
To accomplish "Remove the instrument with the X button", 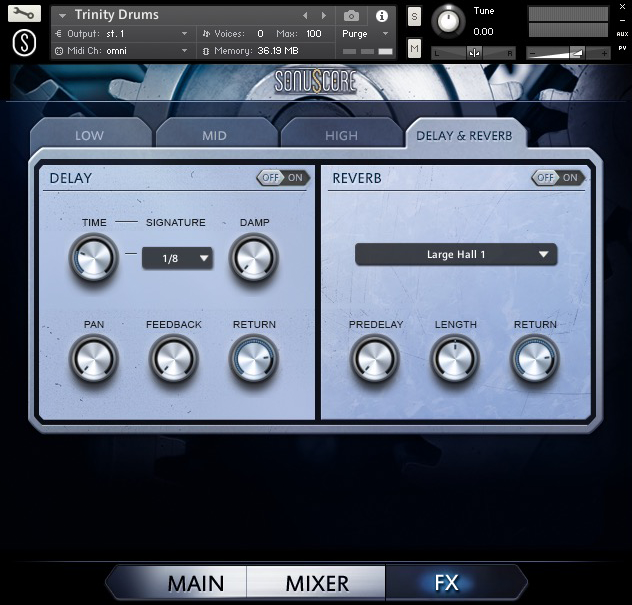I will tap(622, 7).
